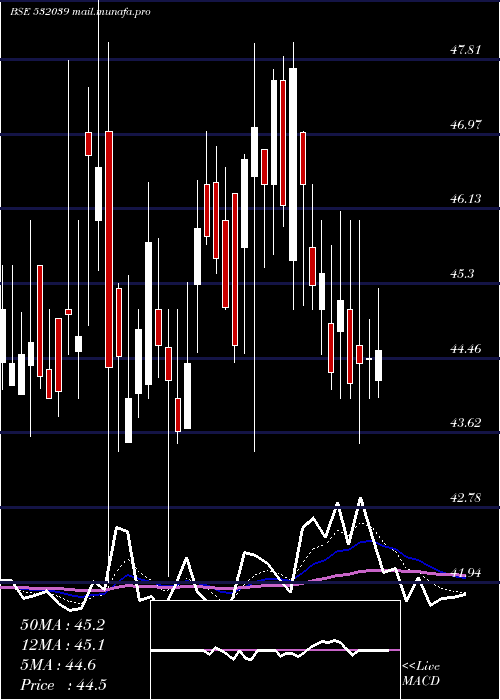
Task: Click the 42.78 price axis label
Action: (x=466, y=498)
